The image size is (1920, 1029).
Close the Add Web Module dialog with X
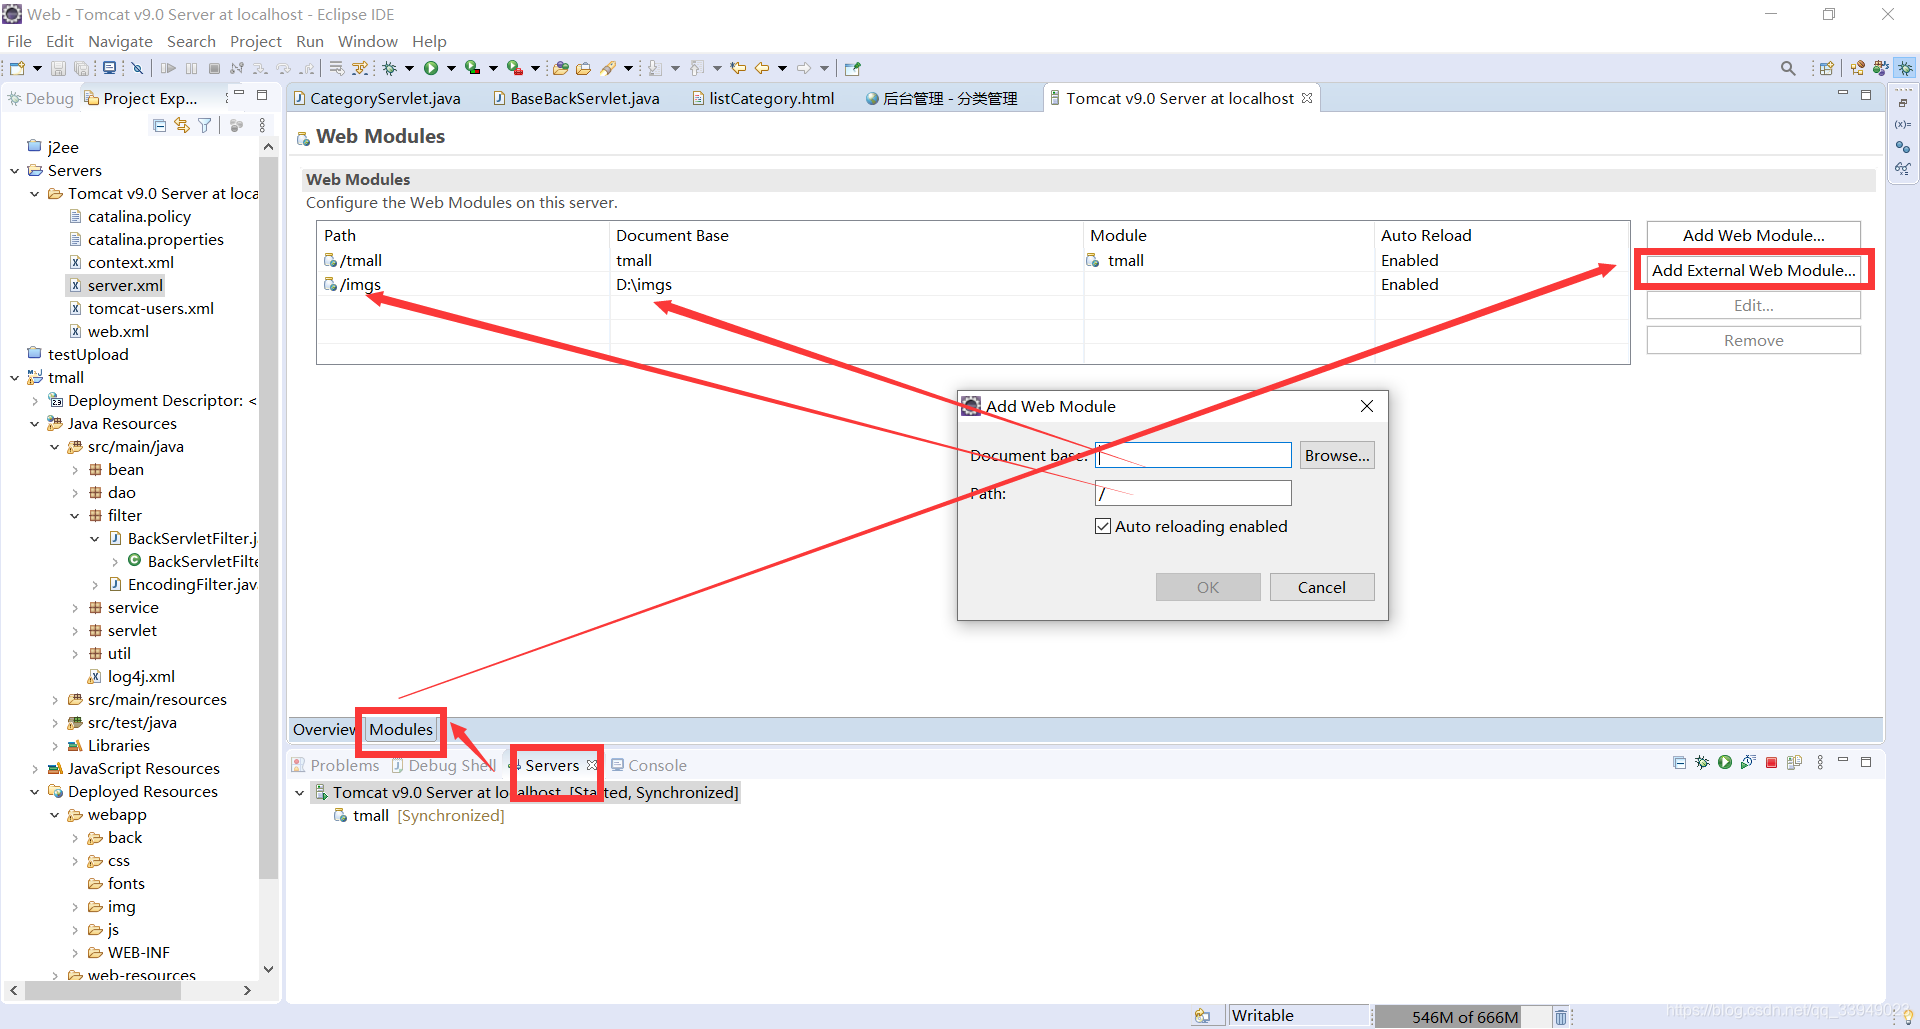click(x=1366, y=406)
